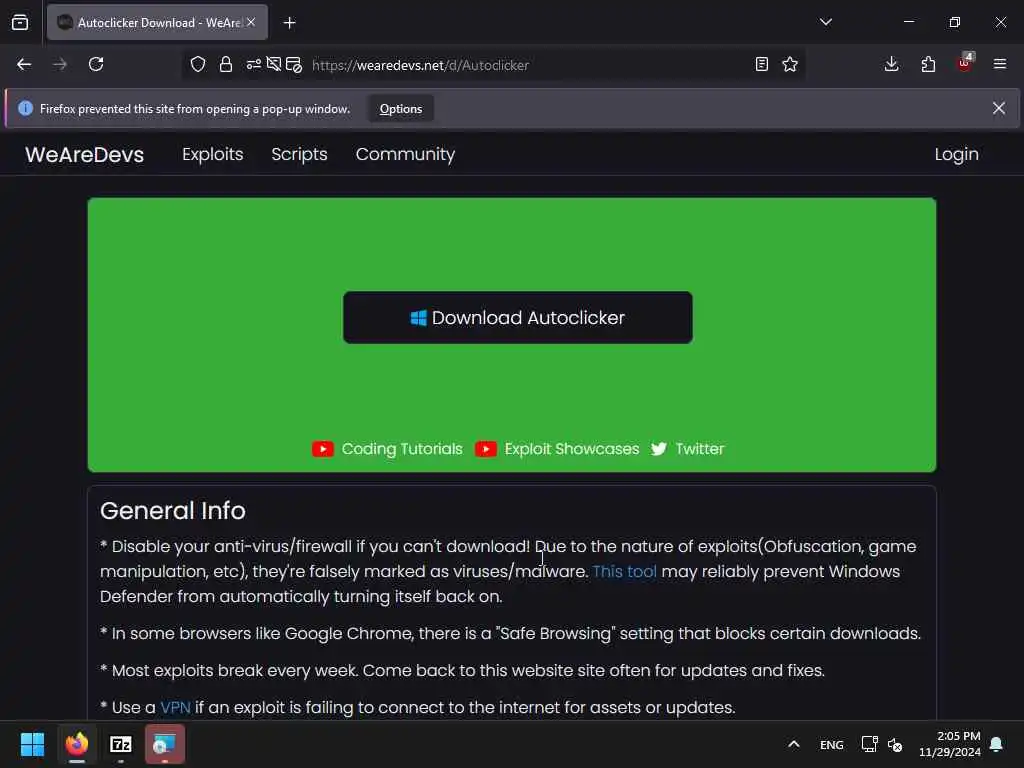
Task: Open 7-Zip from the taskbar
Action: [121, 744]
